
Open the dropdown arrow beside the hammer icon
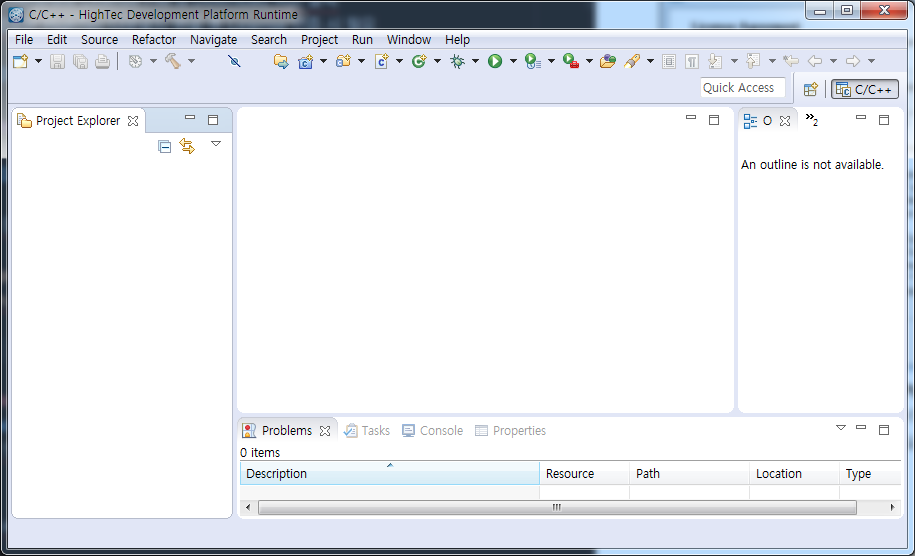coord(191,61)
